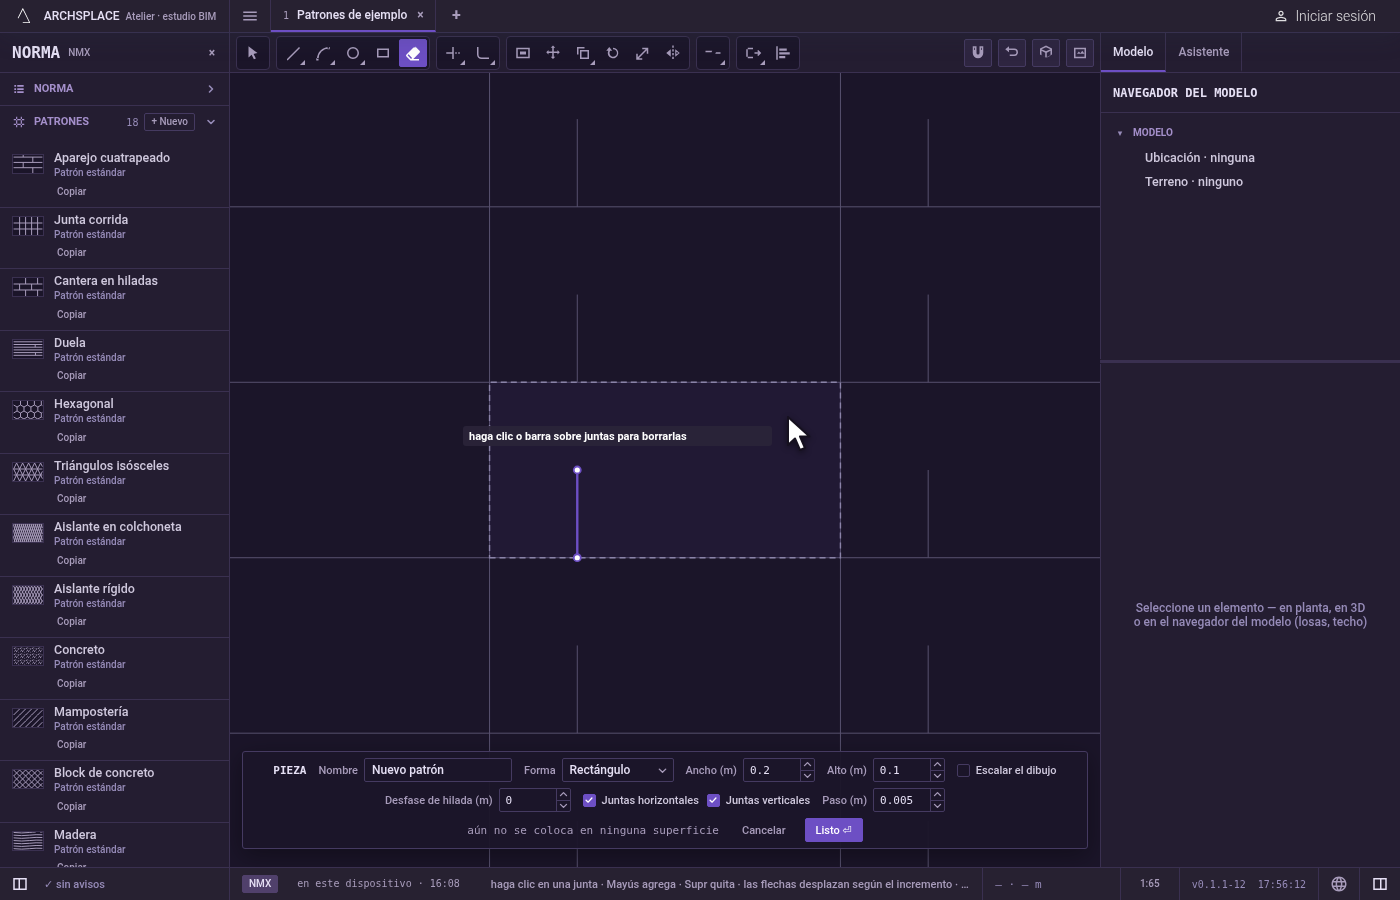Screen dimensions: 1400x900
Task: Open the Forma Rectángulo dropdown
Action: pos(617,770)
